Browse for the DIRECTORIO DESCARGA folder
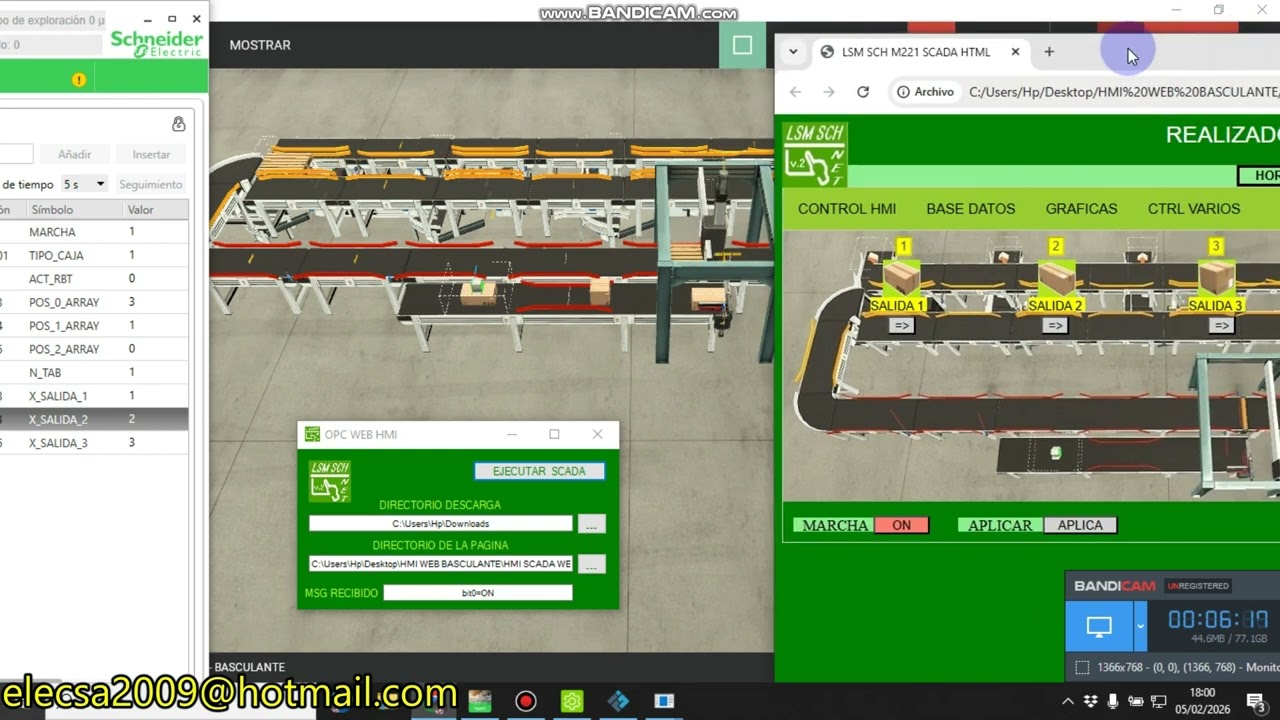The height and width of the screenshot is (720, 1280). click(x=591, y=524)
